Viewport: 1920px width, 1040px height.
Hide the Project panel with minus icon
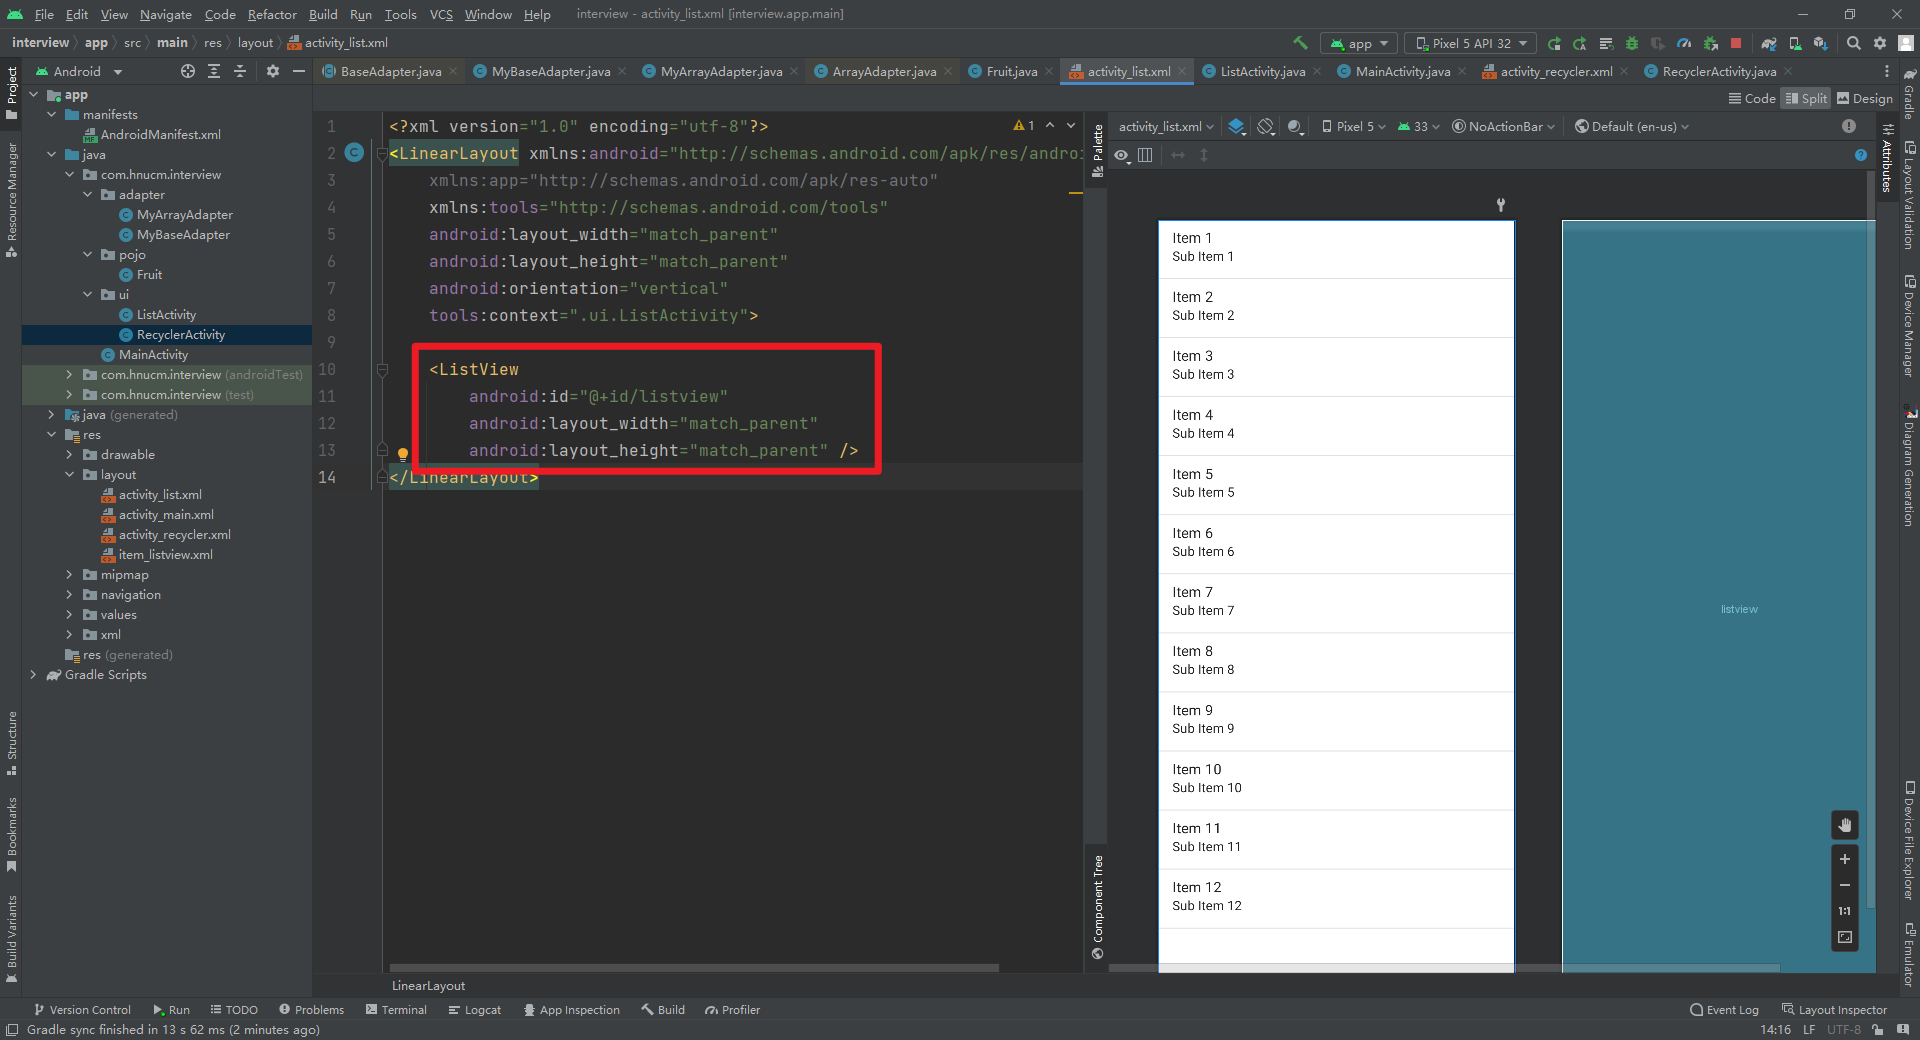(x=298, y=71)
